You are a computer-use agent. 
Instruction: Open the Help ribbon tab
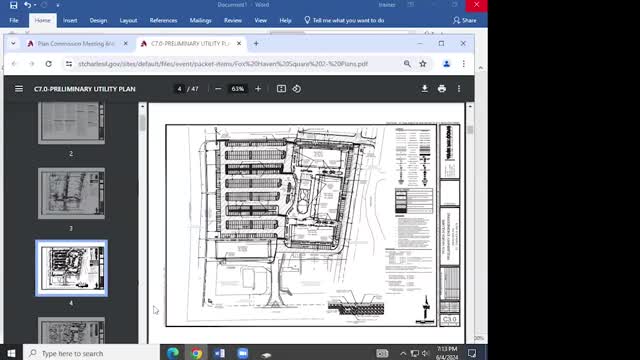pyautogui.click(x=285, y=20)
